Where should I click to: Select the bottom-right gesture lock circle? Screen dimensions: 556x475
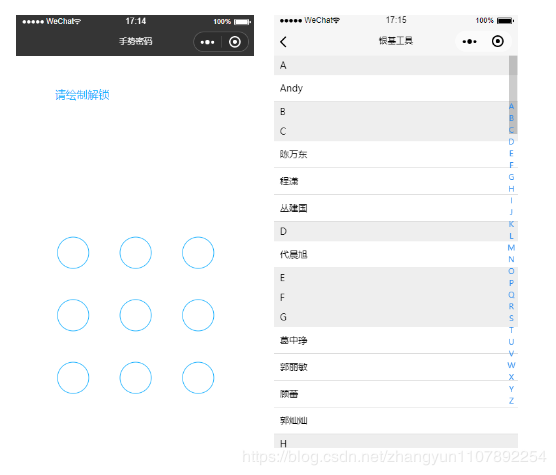(198, 378)
